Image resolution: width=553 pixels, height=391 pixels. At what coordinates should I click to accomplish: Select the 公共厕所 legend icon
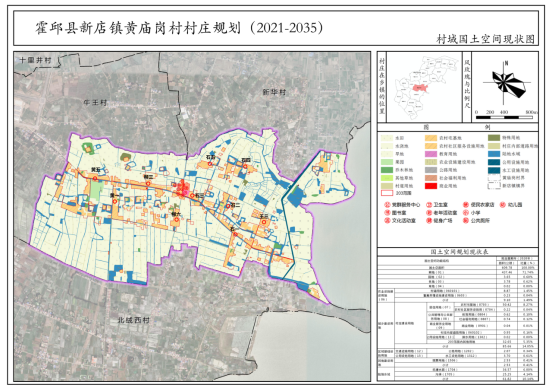point(466,221)
